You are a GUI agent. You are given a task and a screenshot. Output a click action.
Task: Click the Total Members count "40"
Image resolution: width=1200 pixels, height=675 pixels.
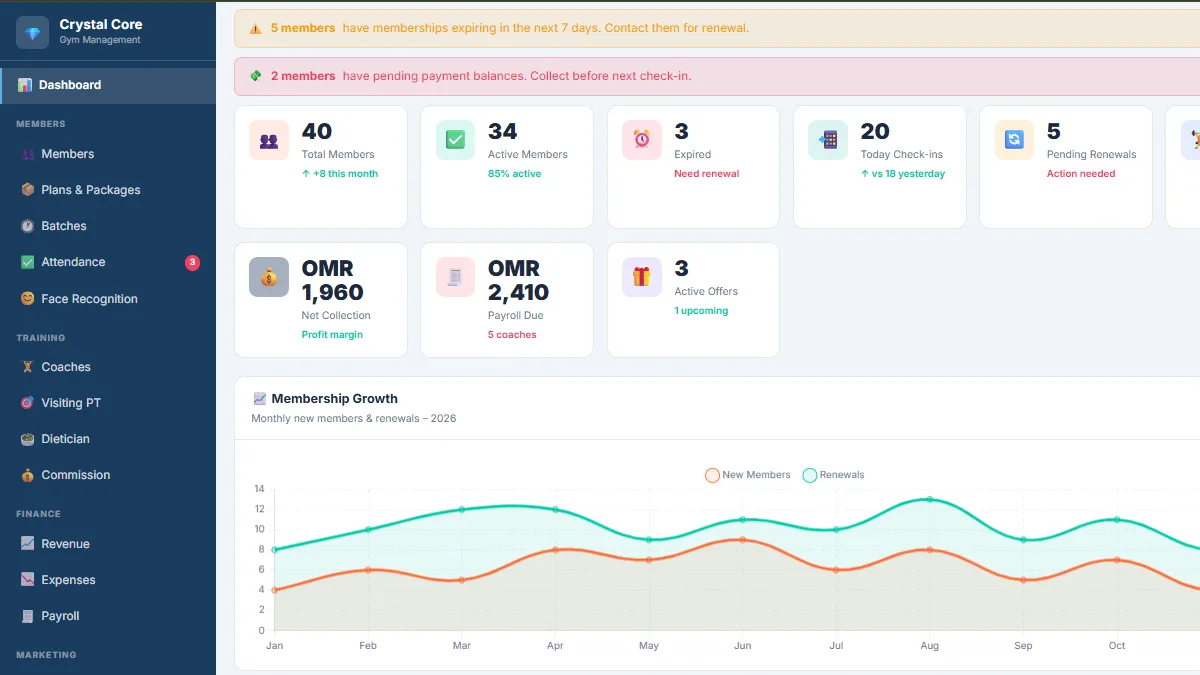tap(317, 132)
